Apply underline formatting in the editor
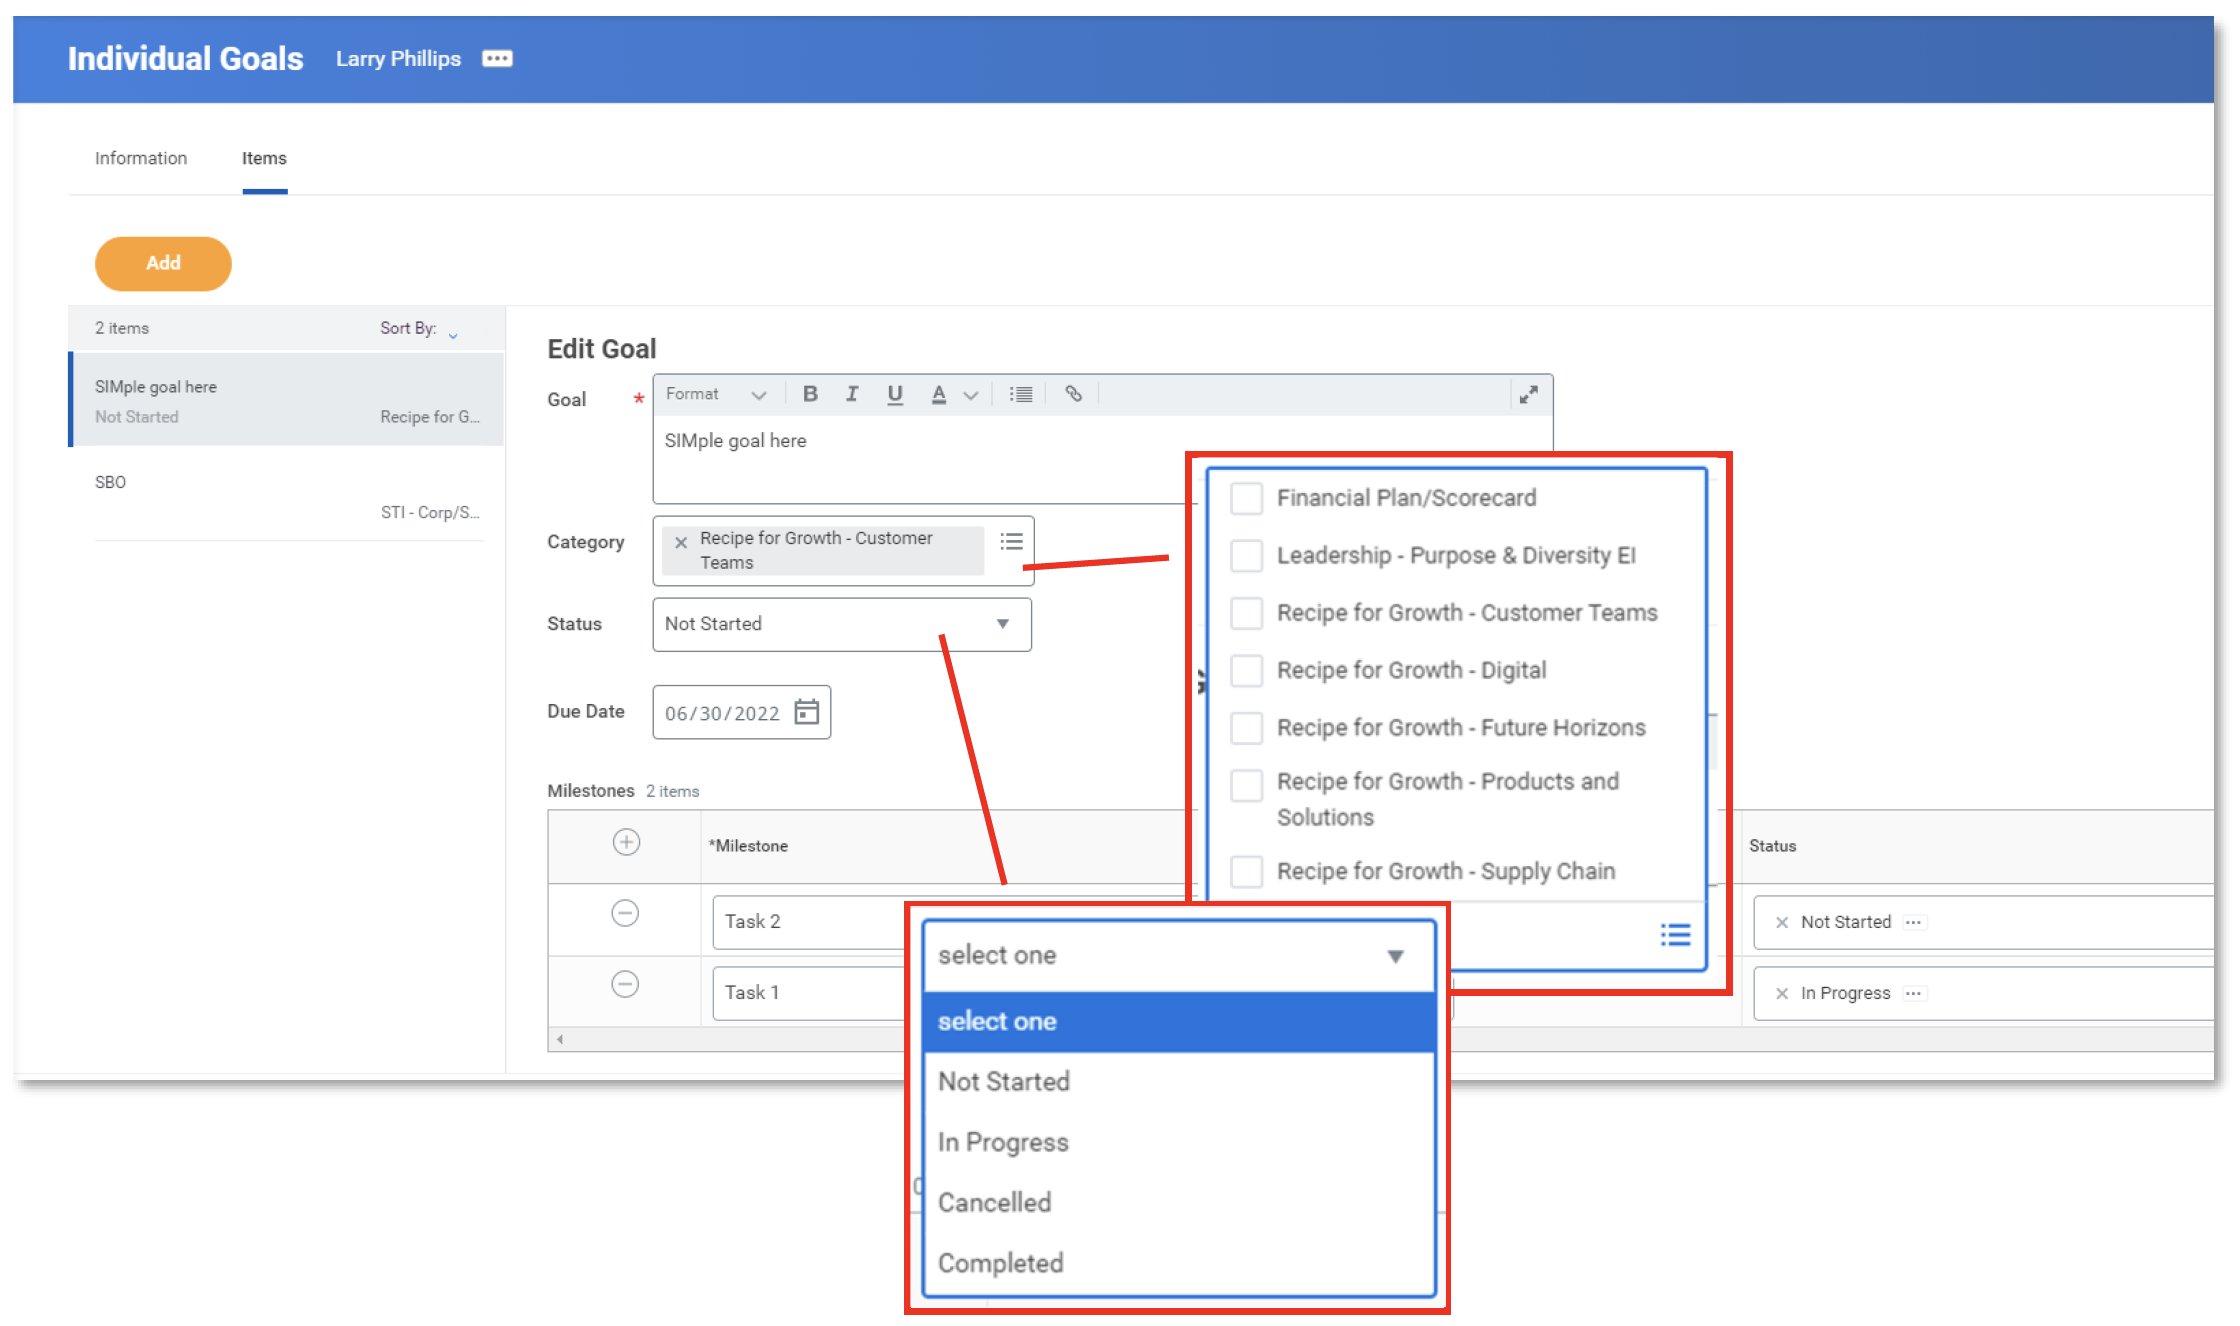 895,393
